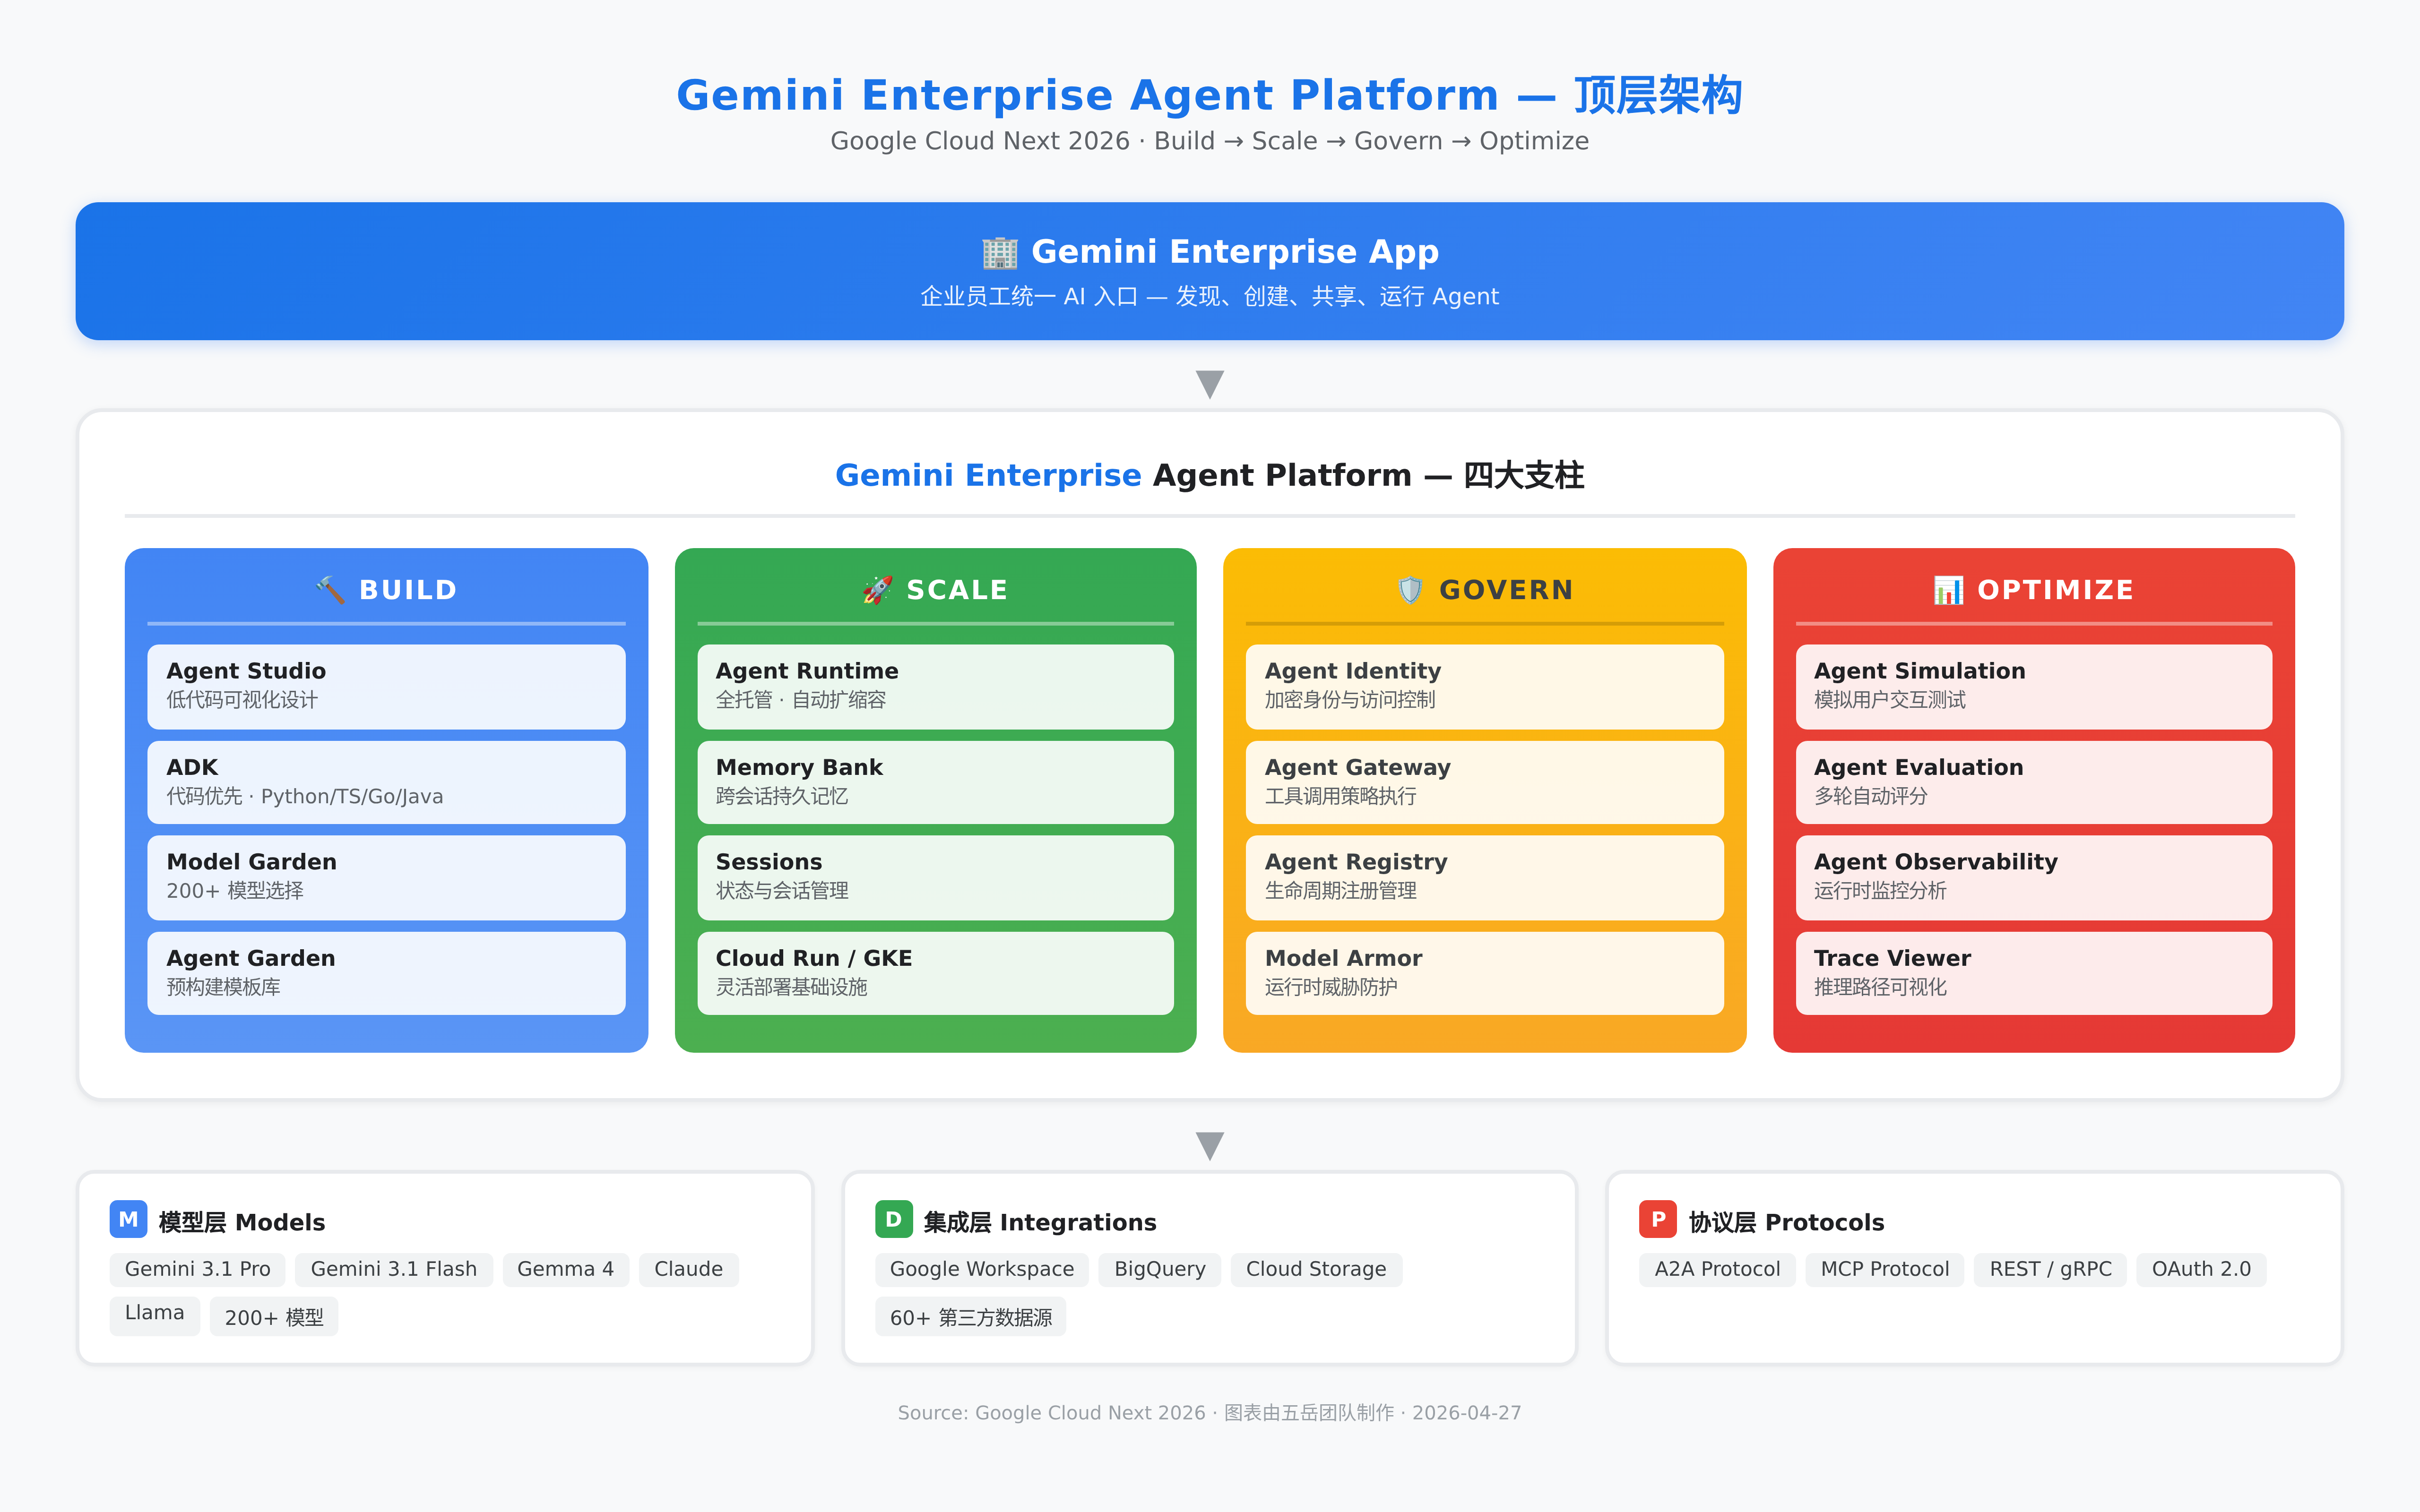Click the 集成层 Integrations section title

(1039, 1222)
